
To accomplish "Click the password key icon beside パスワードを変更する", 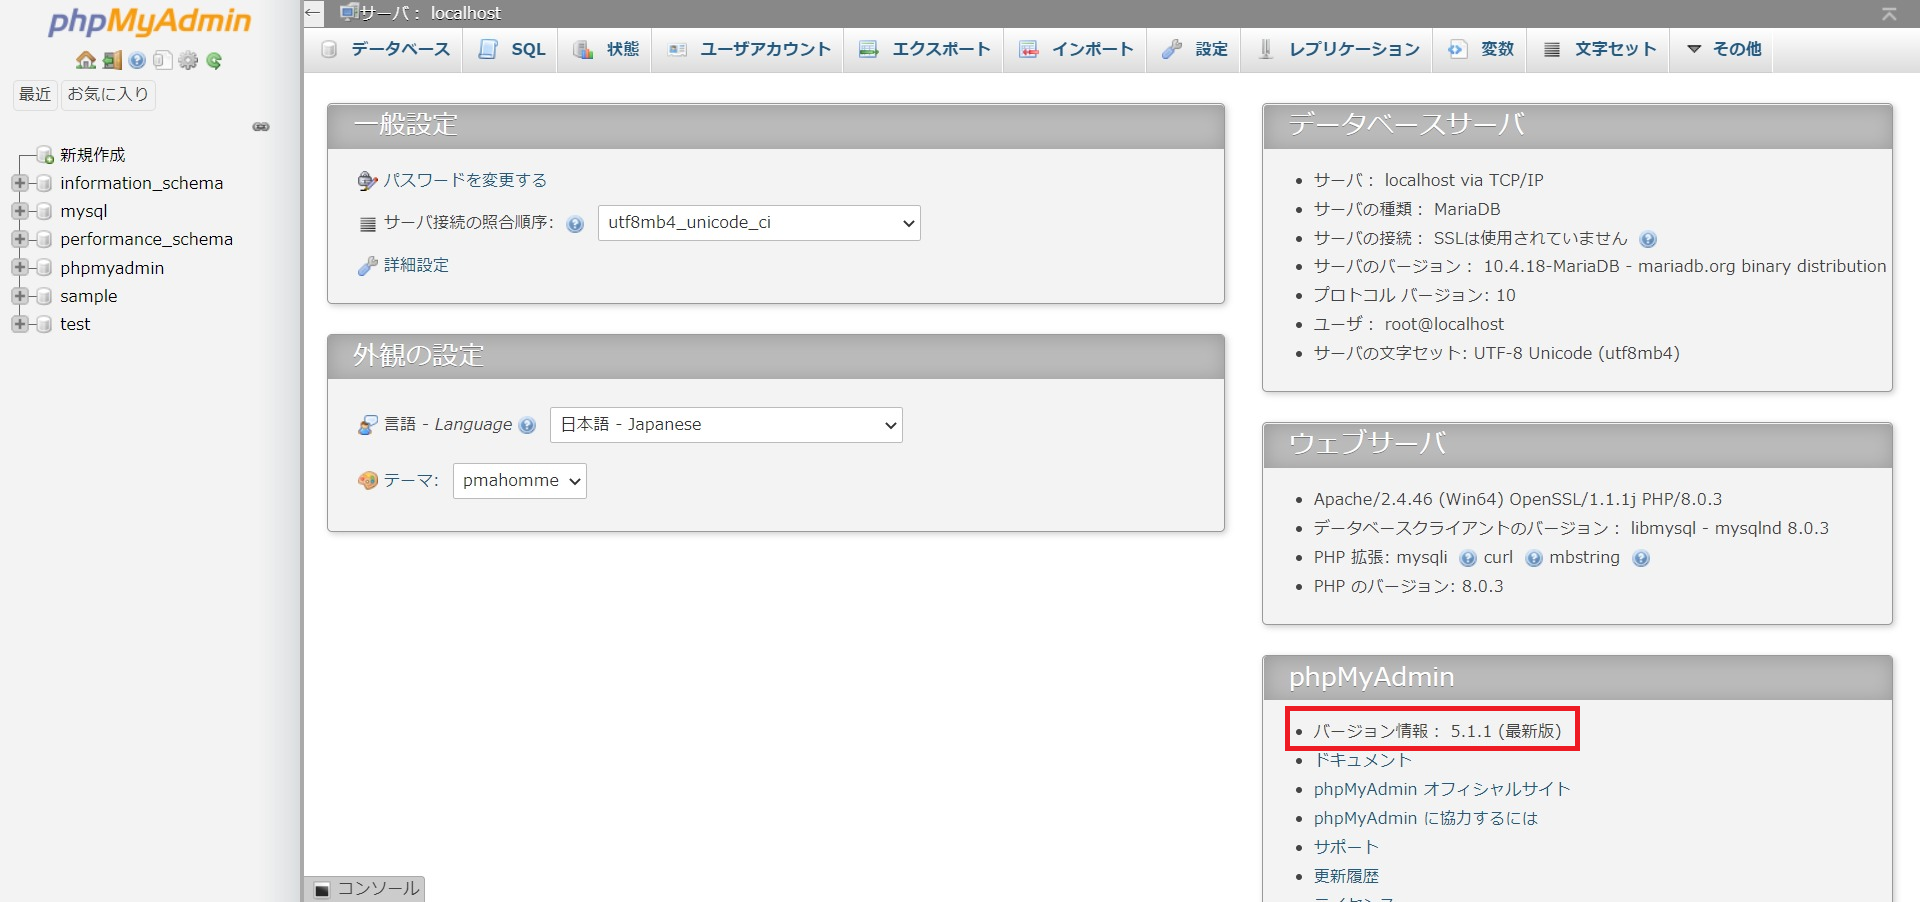I will [x=367, y=181].
